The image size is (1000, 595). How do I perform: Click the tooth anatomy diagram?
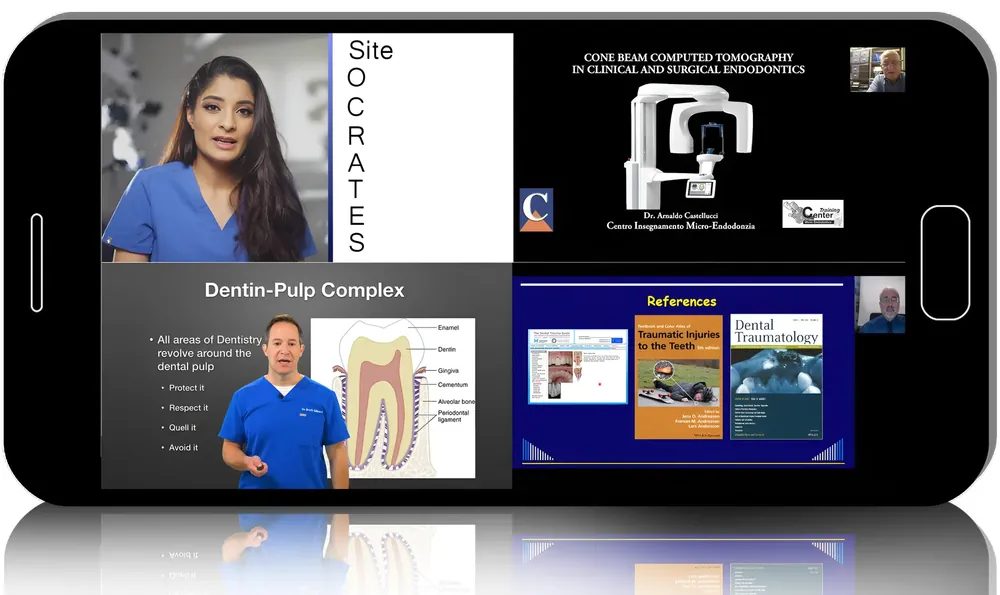pos(393,398)
